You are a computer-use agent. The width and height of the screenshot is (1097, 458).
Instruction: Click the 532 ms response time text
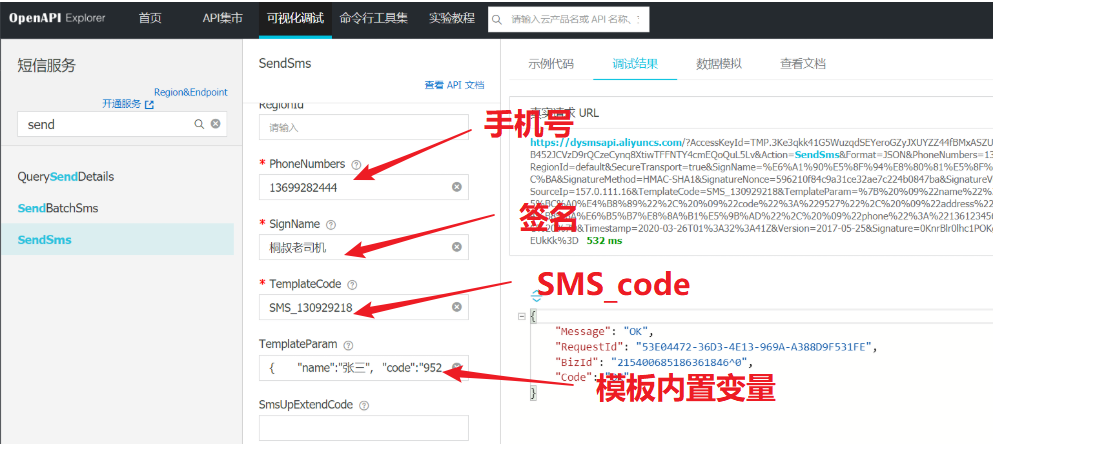pyautogui.click(x=604, y=241)
